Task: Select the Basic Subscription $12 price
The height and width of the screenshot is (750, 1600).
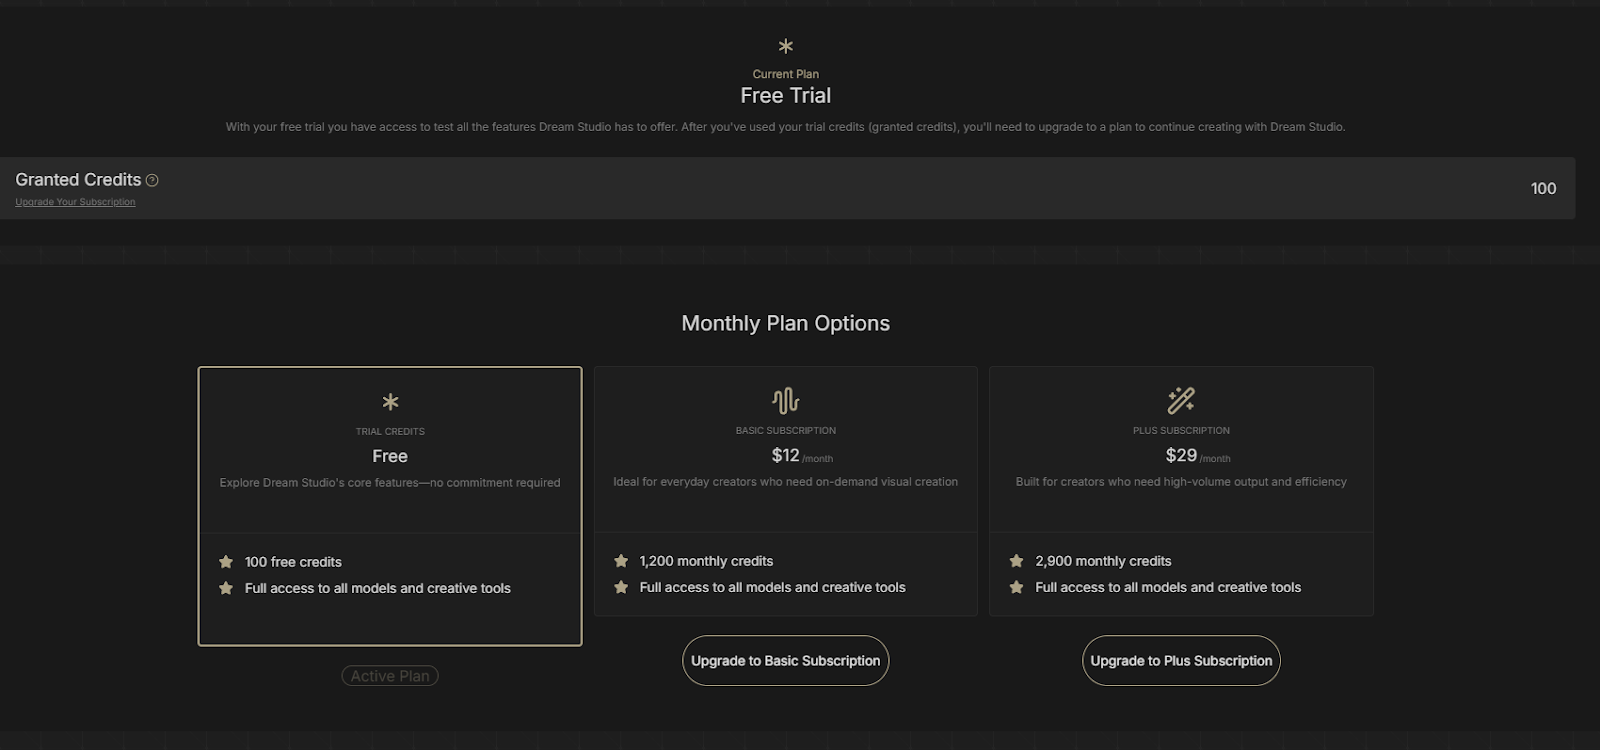Action: click(x=786, y=455)
